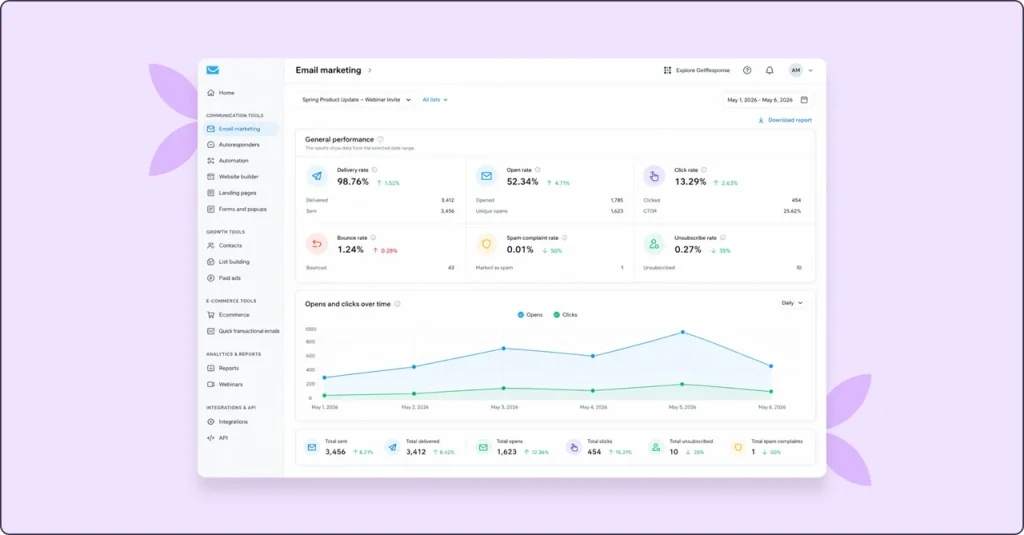This screenshot has width=1024, height=535.
Task: Open the Daily interval dropdown
Action: click(792, 303)
